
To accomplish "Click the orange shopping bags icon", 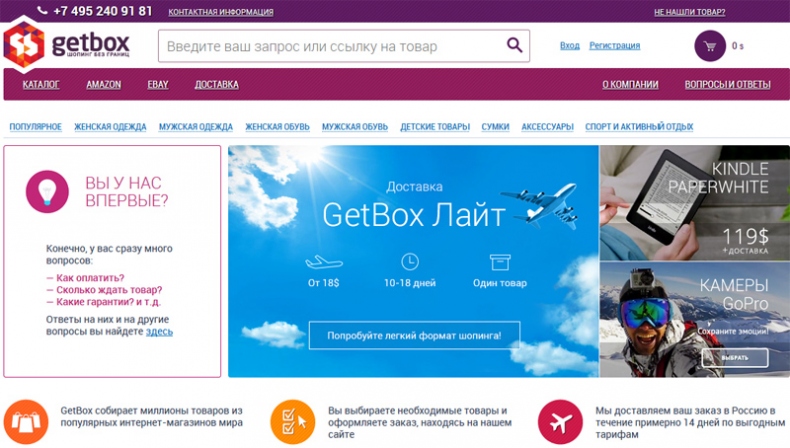I will point(26,422).
